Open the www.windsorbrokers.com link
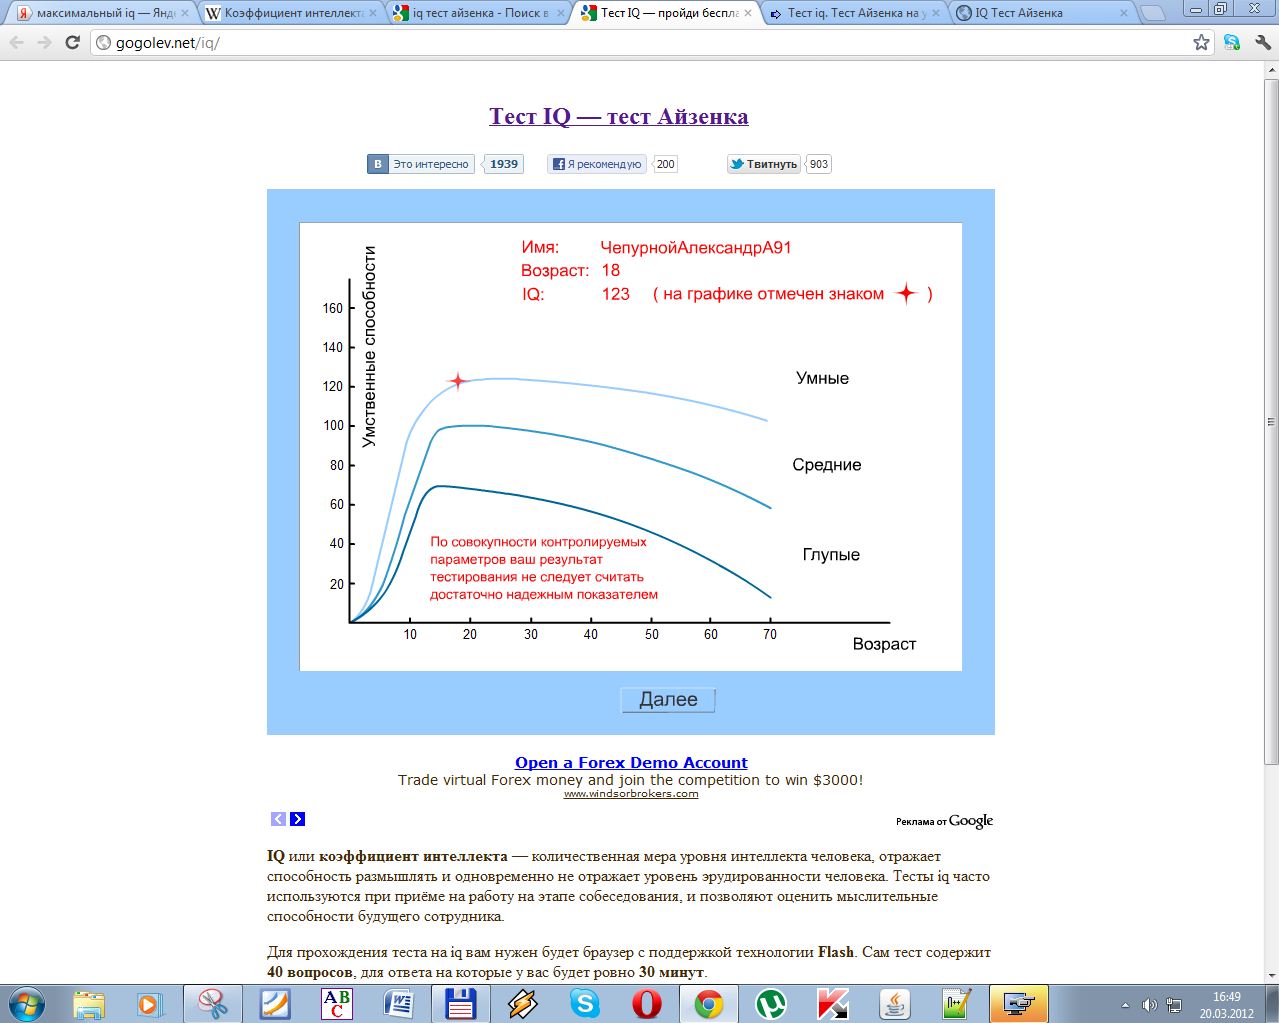The height and width of the screenshot is (1023, 1279). pos(631,793)
